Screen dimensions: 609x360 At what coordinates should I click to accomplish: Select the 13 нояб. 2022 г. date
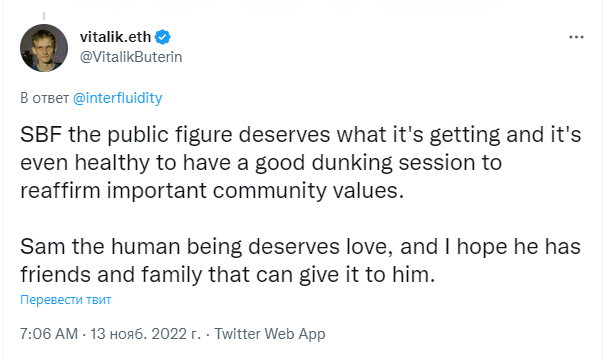coord(146,334)
